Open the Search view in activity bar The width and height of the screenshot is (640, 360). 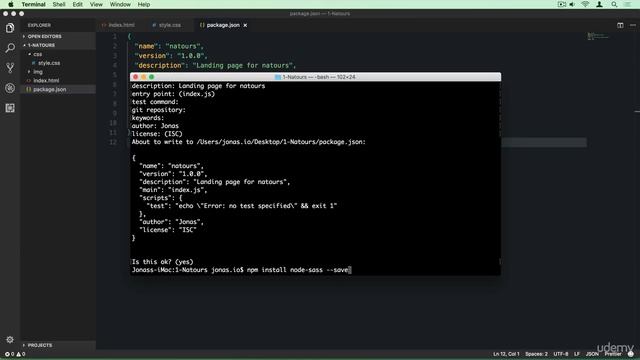[10, 48]
